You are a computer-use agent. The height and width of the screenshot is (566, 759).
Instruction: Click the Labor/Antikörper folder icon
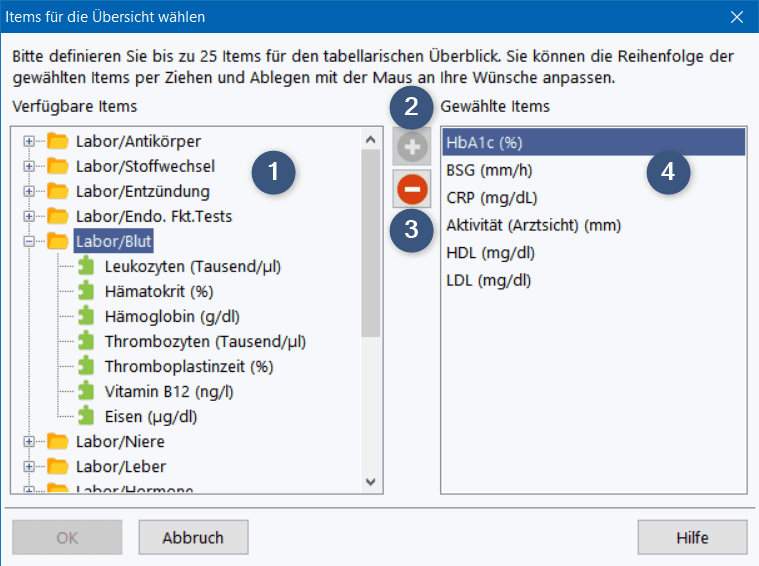[58, 141]
